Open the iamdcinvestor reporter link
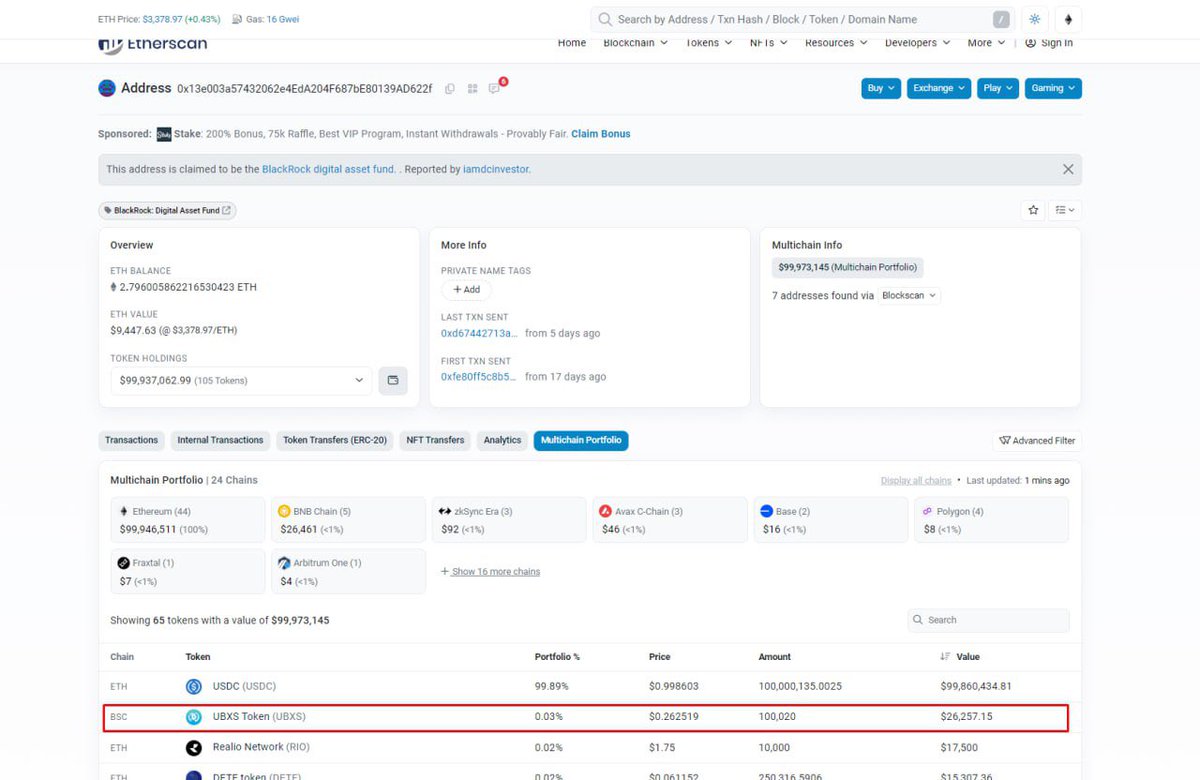The height and width of the screenshot is (780, 1200). [495, 170]
